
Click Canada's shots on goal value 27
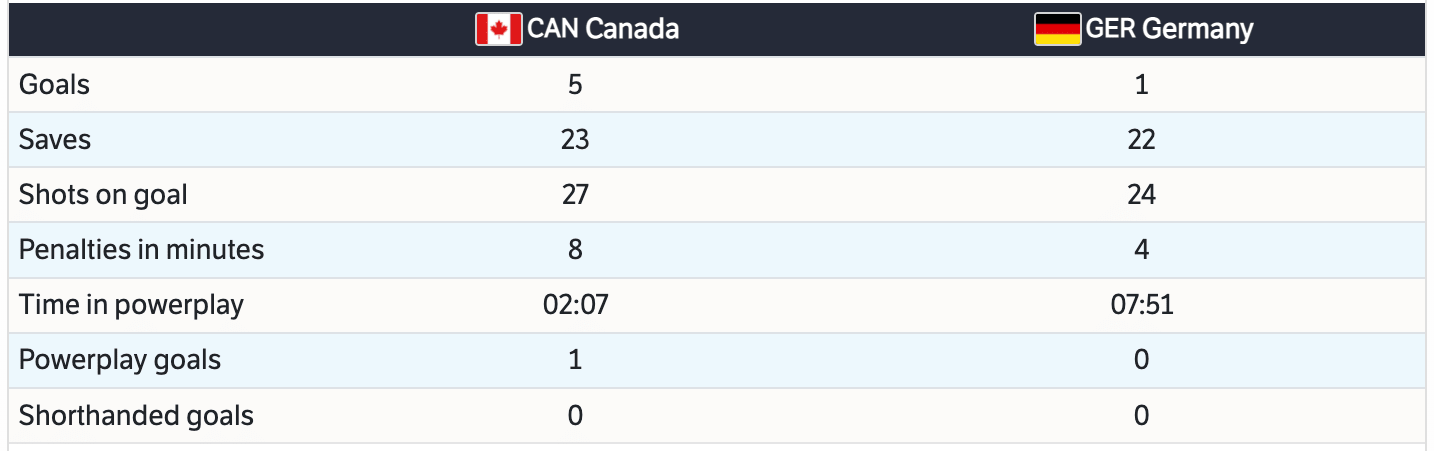pos(575,195)
